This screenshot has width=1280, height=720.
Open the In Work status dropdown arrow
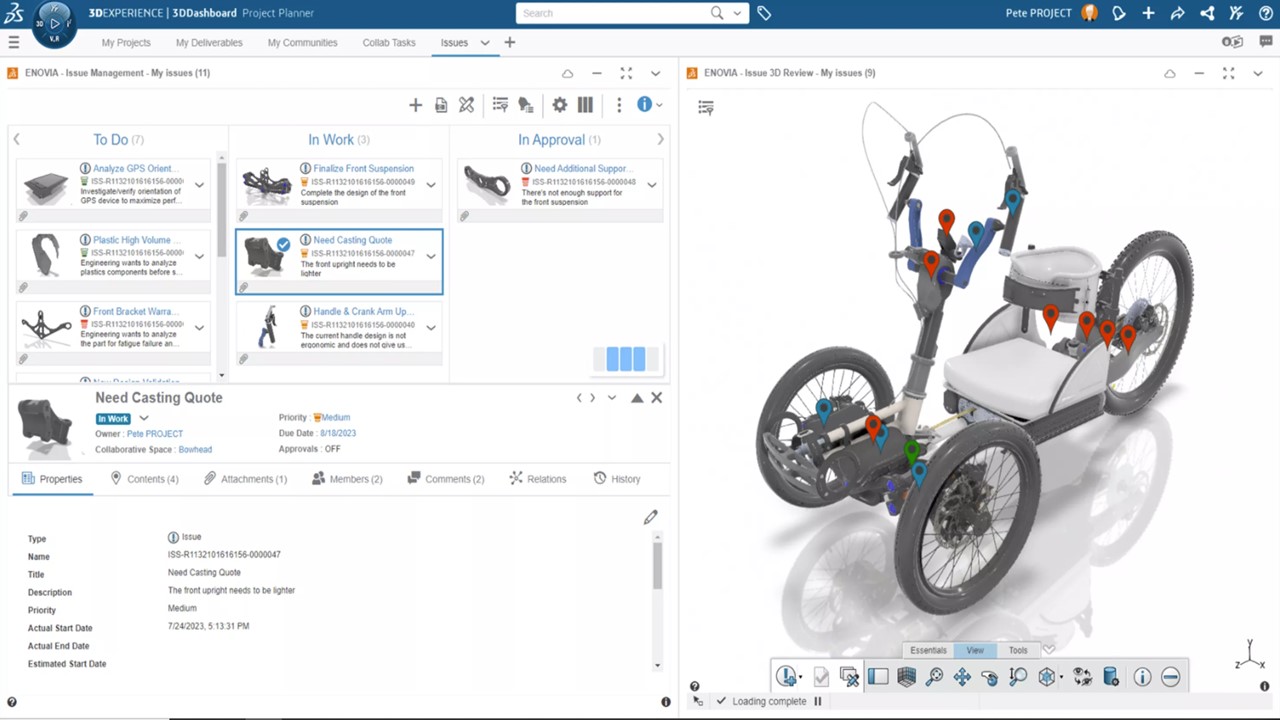[144, 418]
